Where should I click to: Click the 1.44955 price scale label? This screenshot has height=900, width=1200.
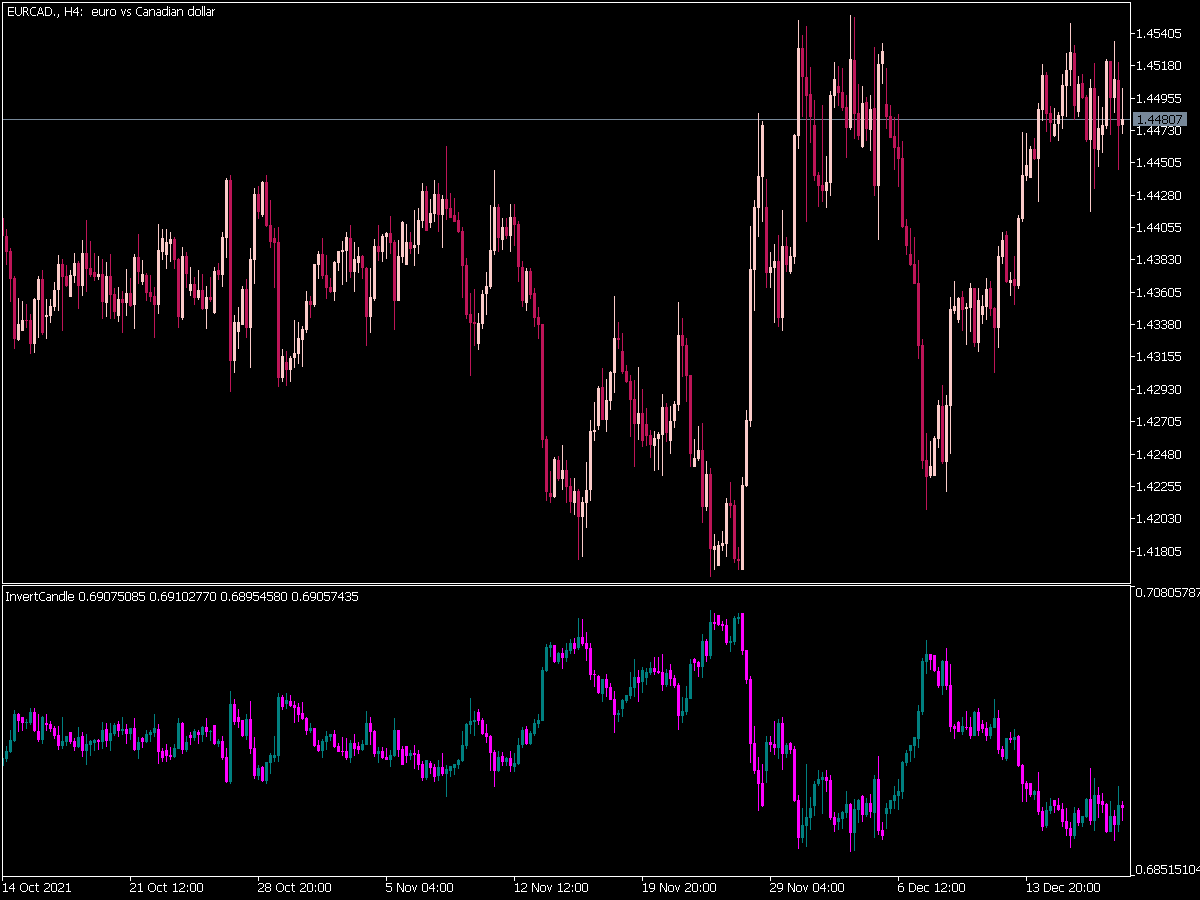1158,98
